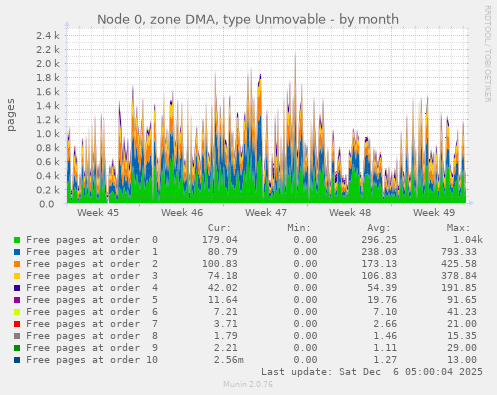This screenshot has height=395, width=497.
Task: Click the 'Week 46' axis label
Action: click(x=182, y=212)
